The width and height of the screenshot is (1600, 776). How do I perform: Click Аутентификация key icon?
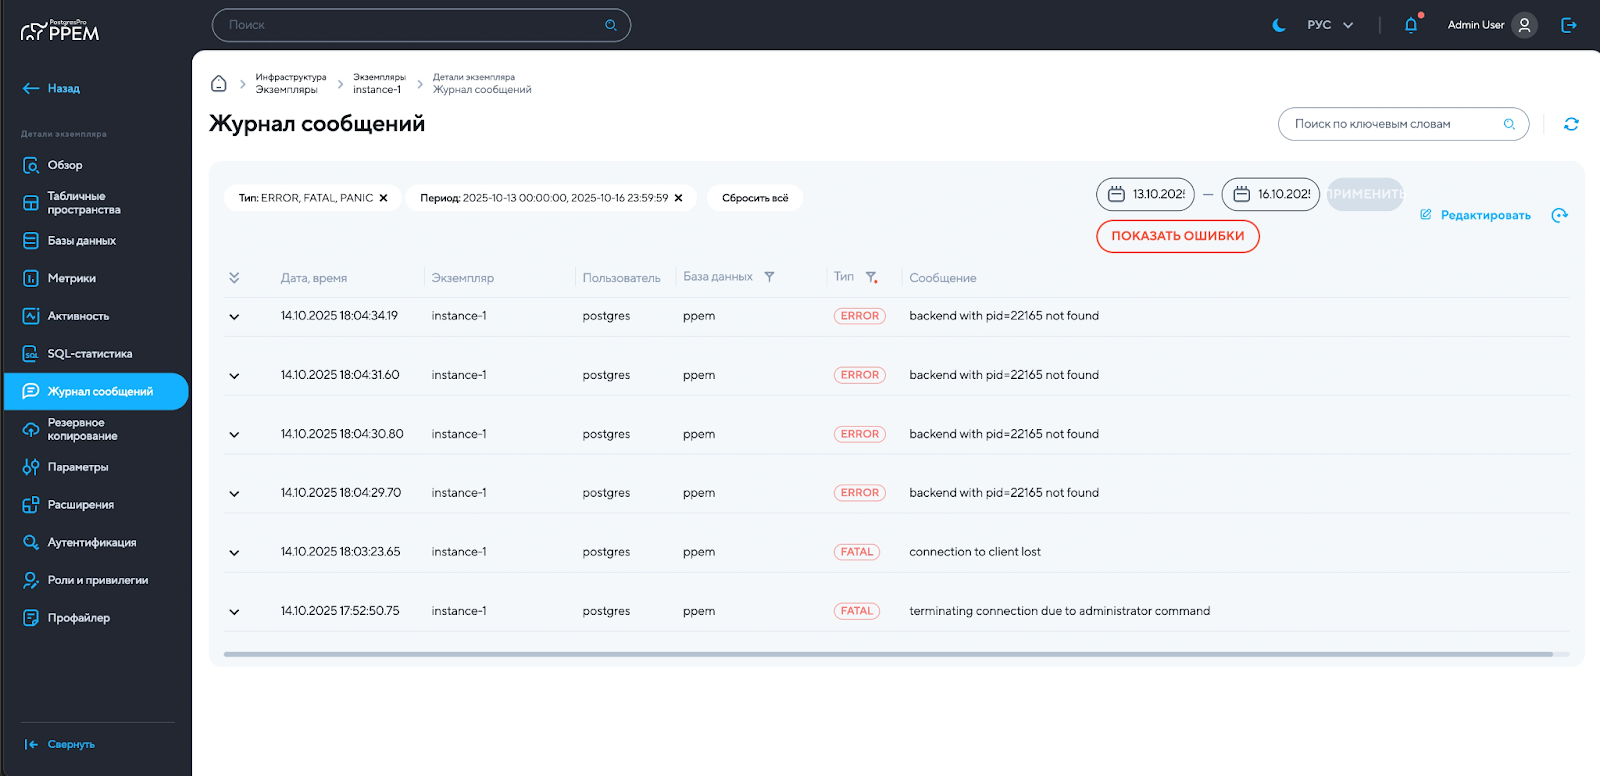coord(31,542)
